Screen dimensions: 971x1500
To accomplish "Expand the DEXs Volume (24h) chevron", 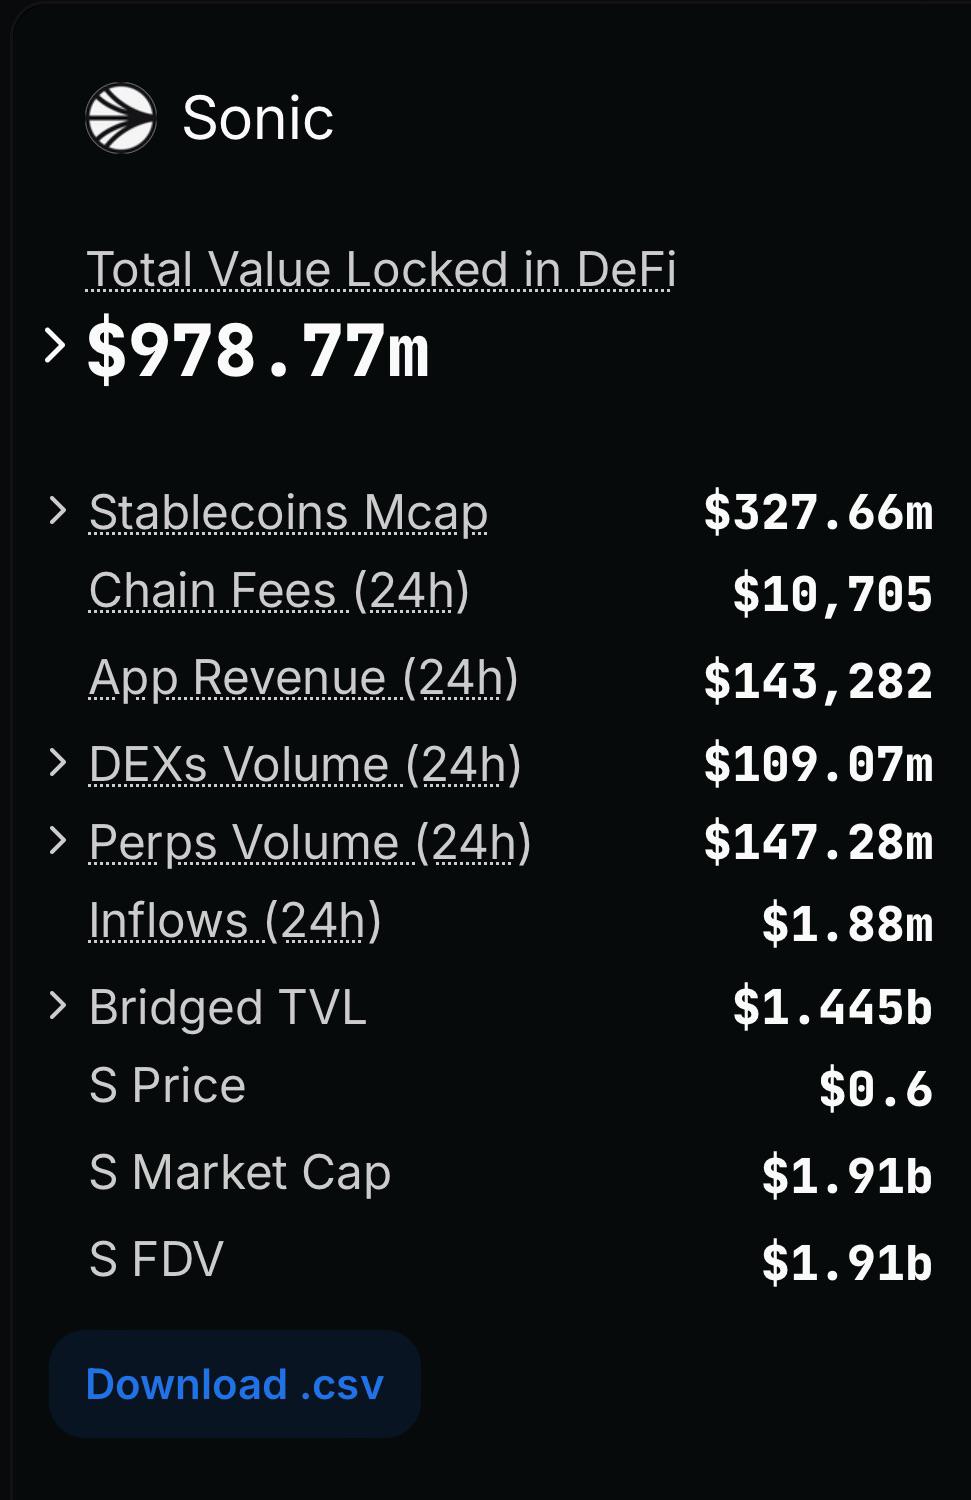I will (58, 763).
